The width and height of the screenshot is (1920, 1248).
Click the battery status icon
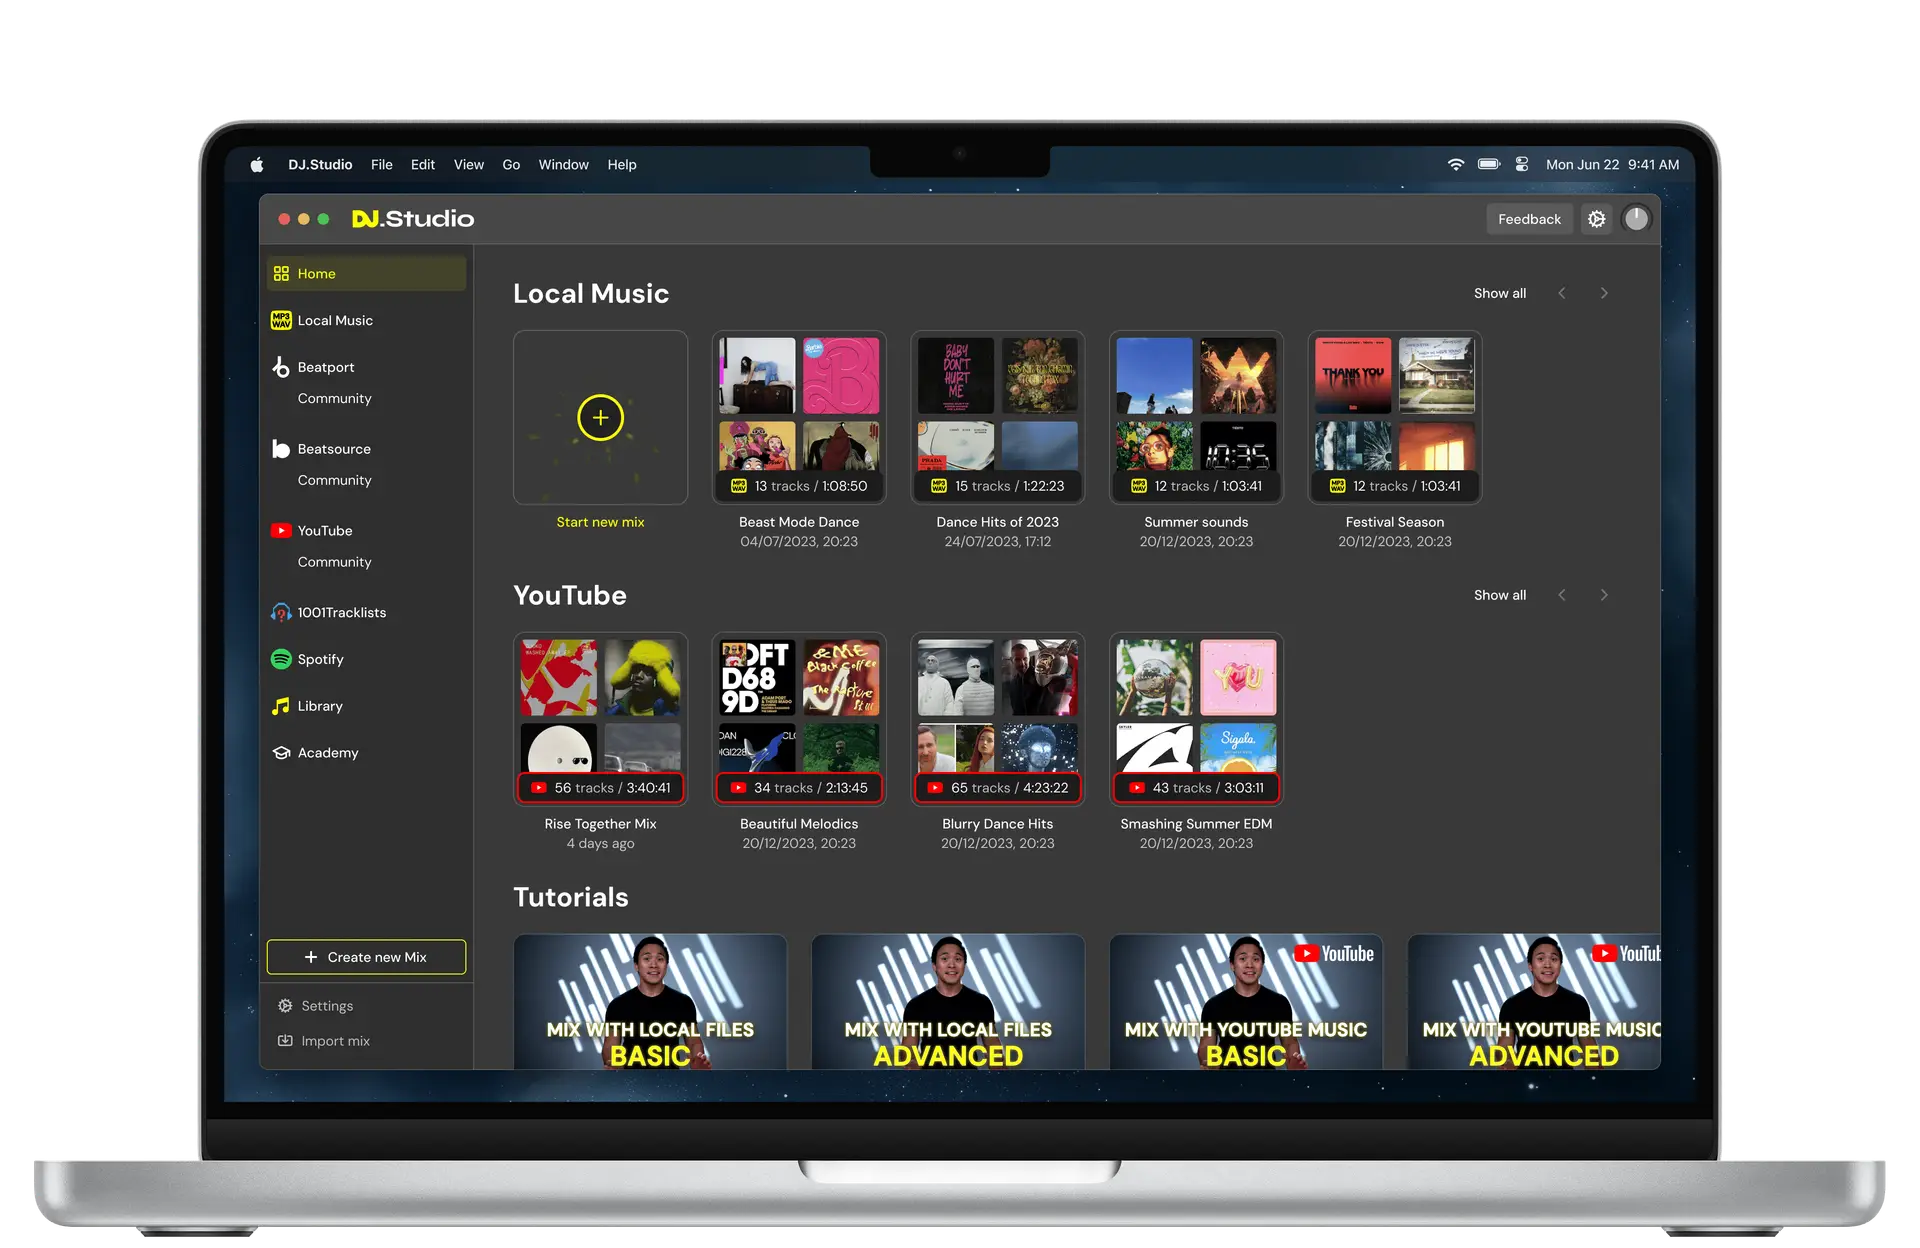1489,165
